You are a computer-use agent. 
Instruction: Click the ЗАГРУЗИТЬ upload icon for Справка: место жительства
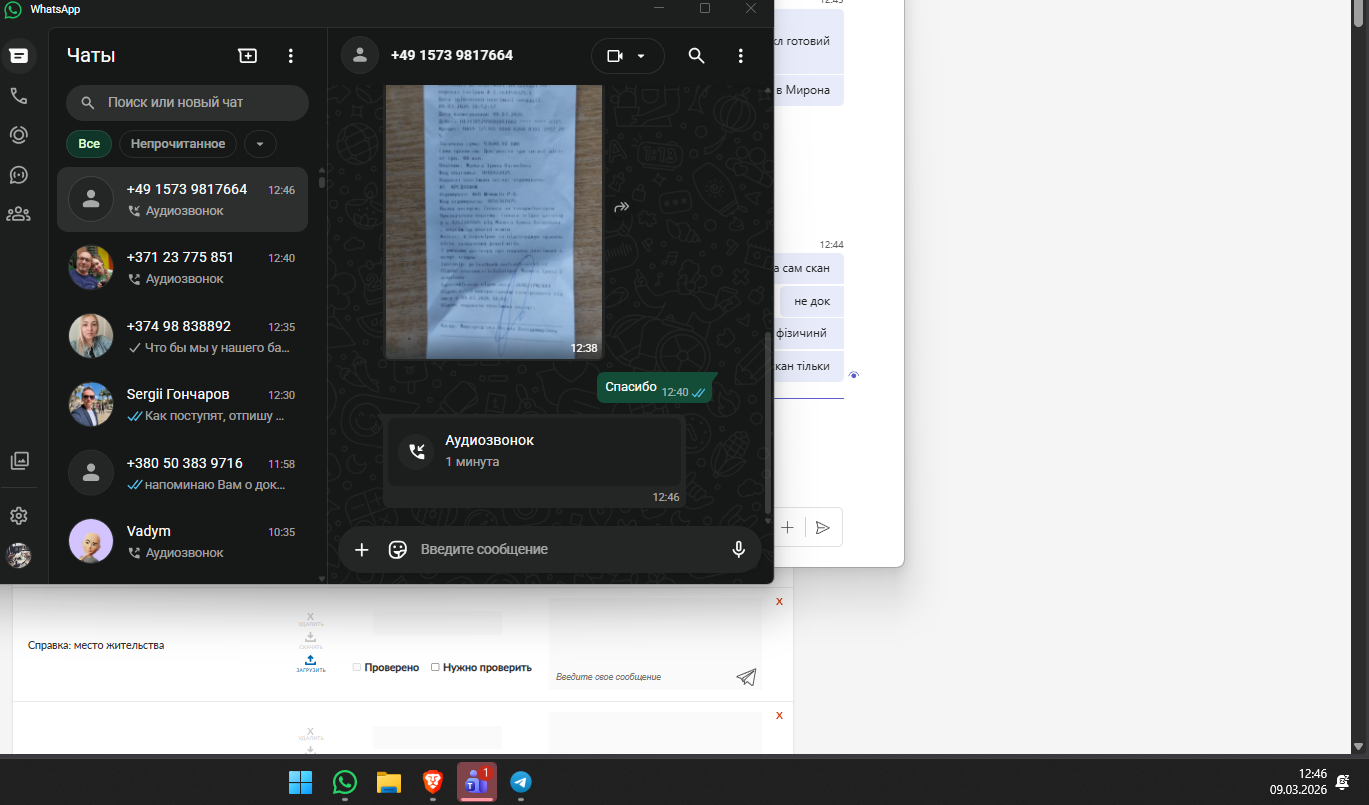point(310,663)
